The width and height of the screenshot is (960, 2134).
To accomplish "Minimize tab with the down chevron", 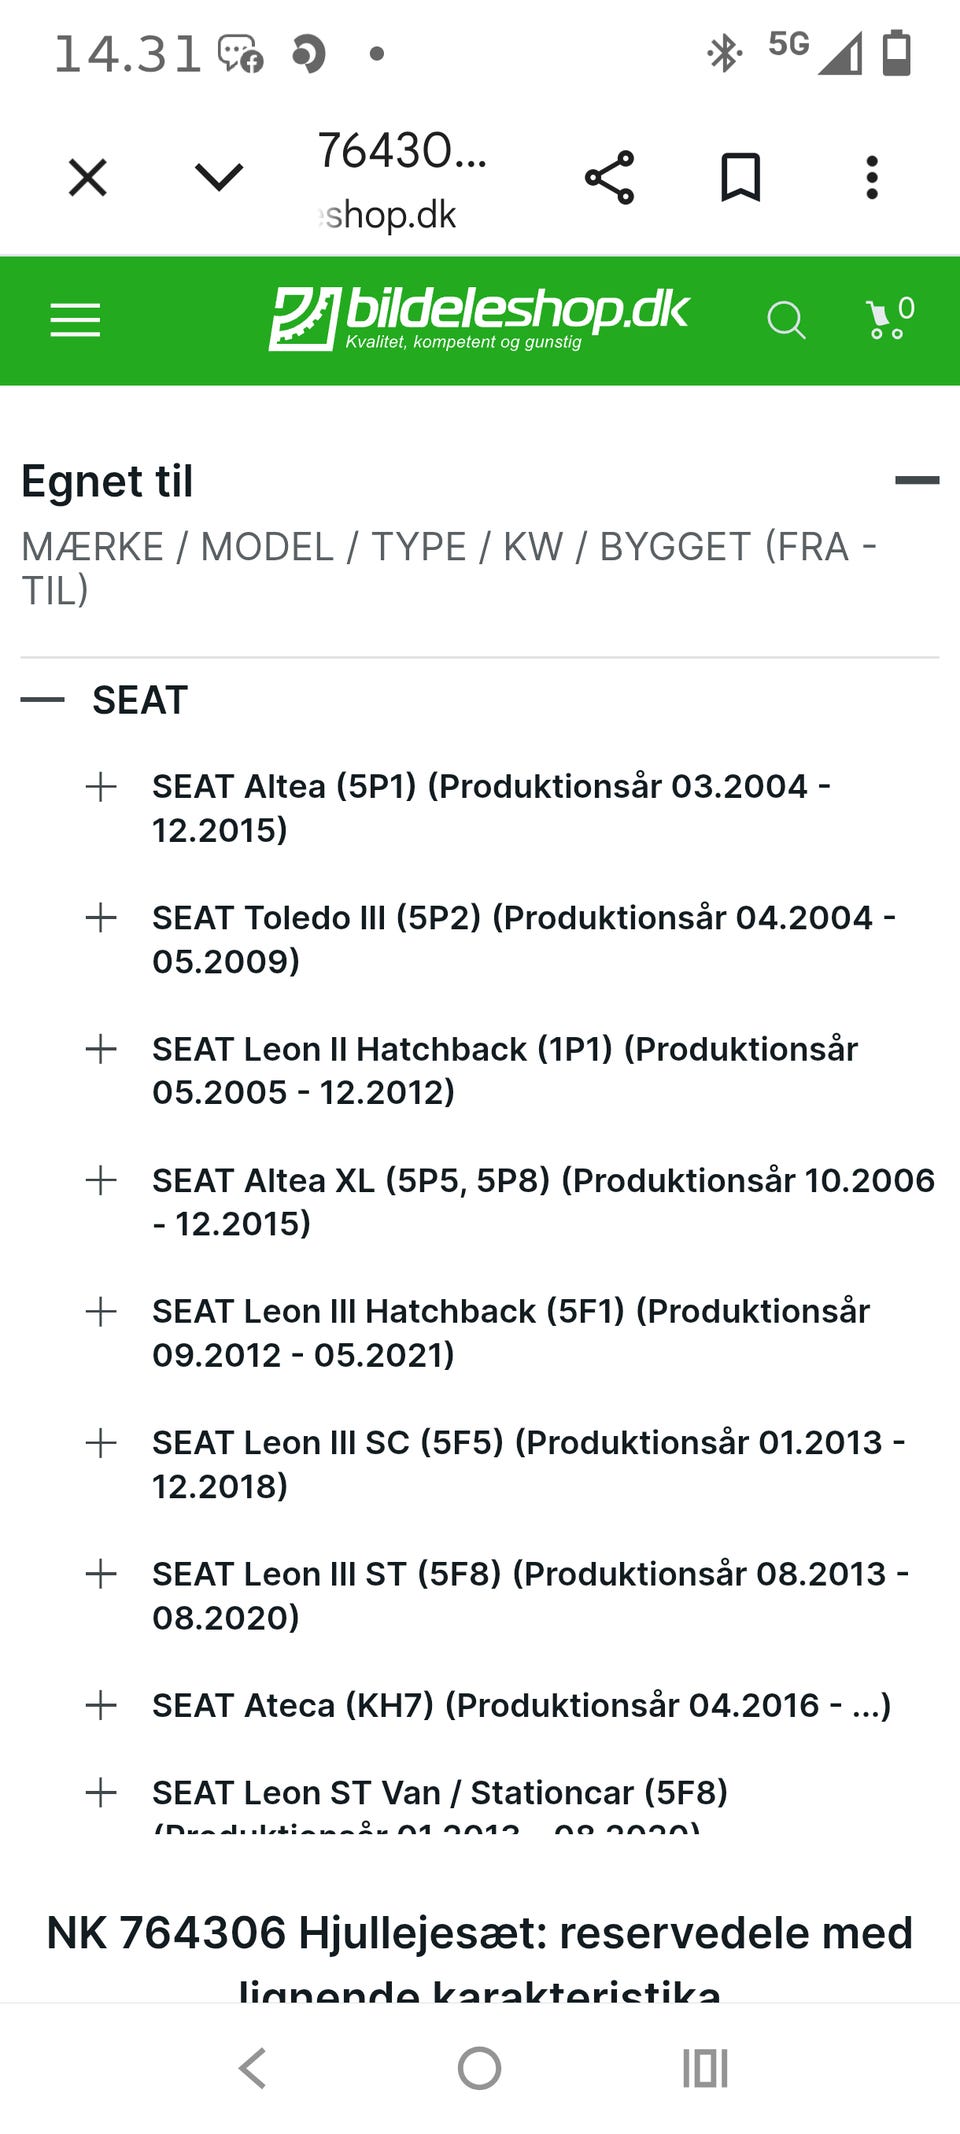I will tap(219, 177).
